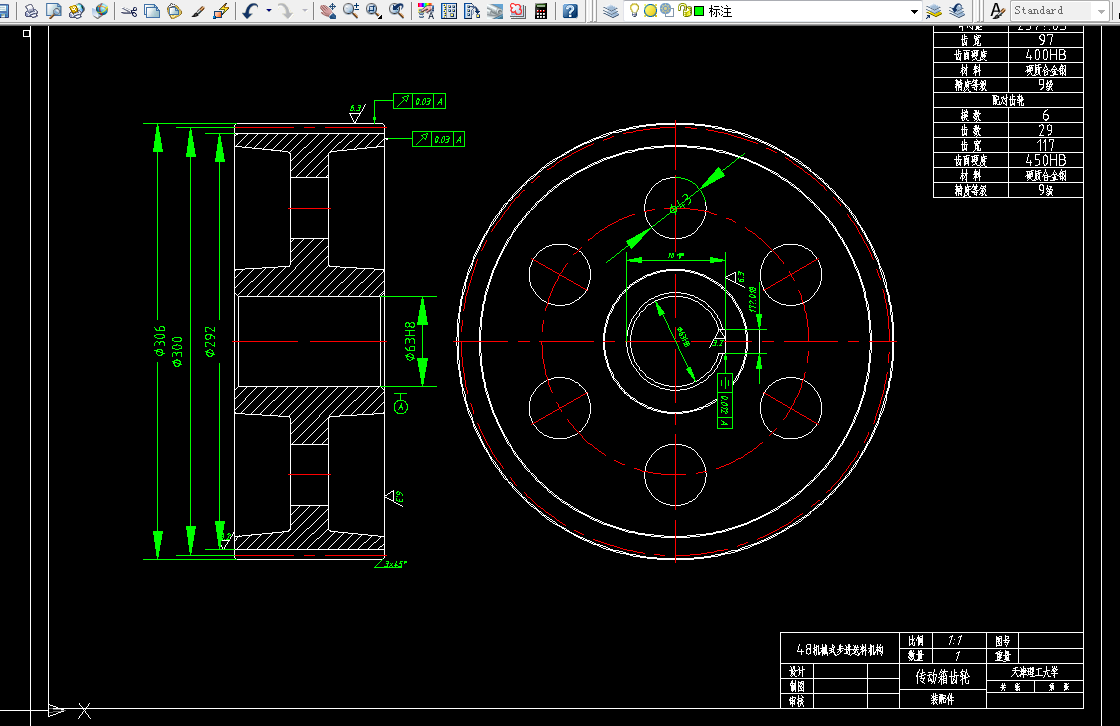Click the 3x45° chamfer annotation
Image resolution: width=1120 pixels, height=726 pixels.
tap(395, 564)
